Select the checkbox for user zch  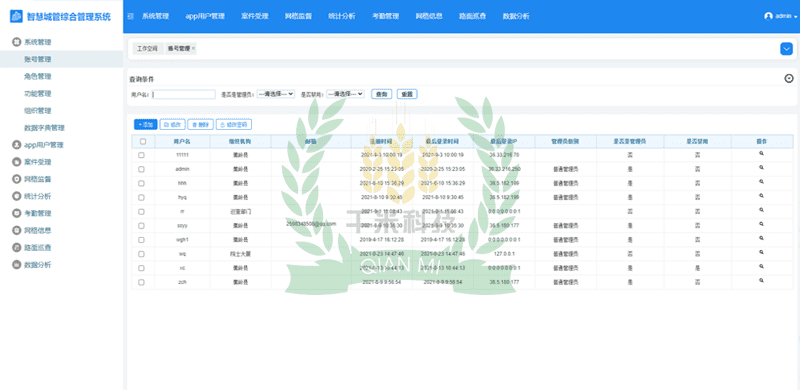(141, 282)
